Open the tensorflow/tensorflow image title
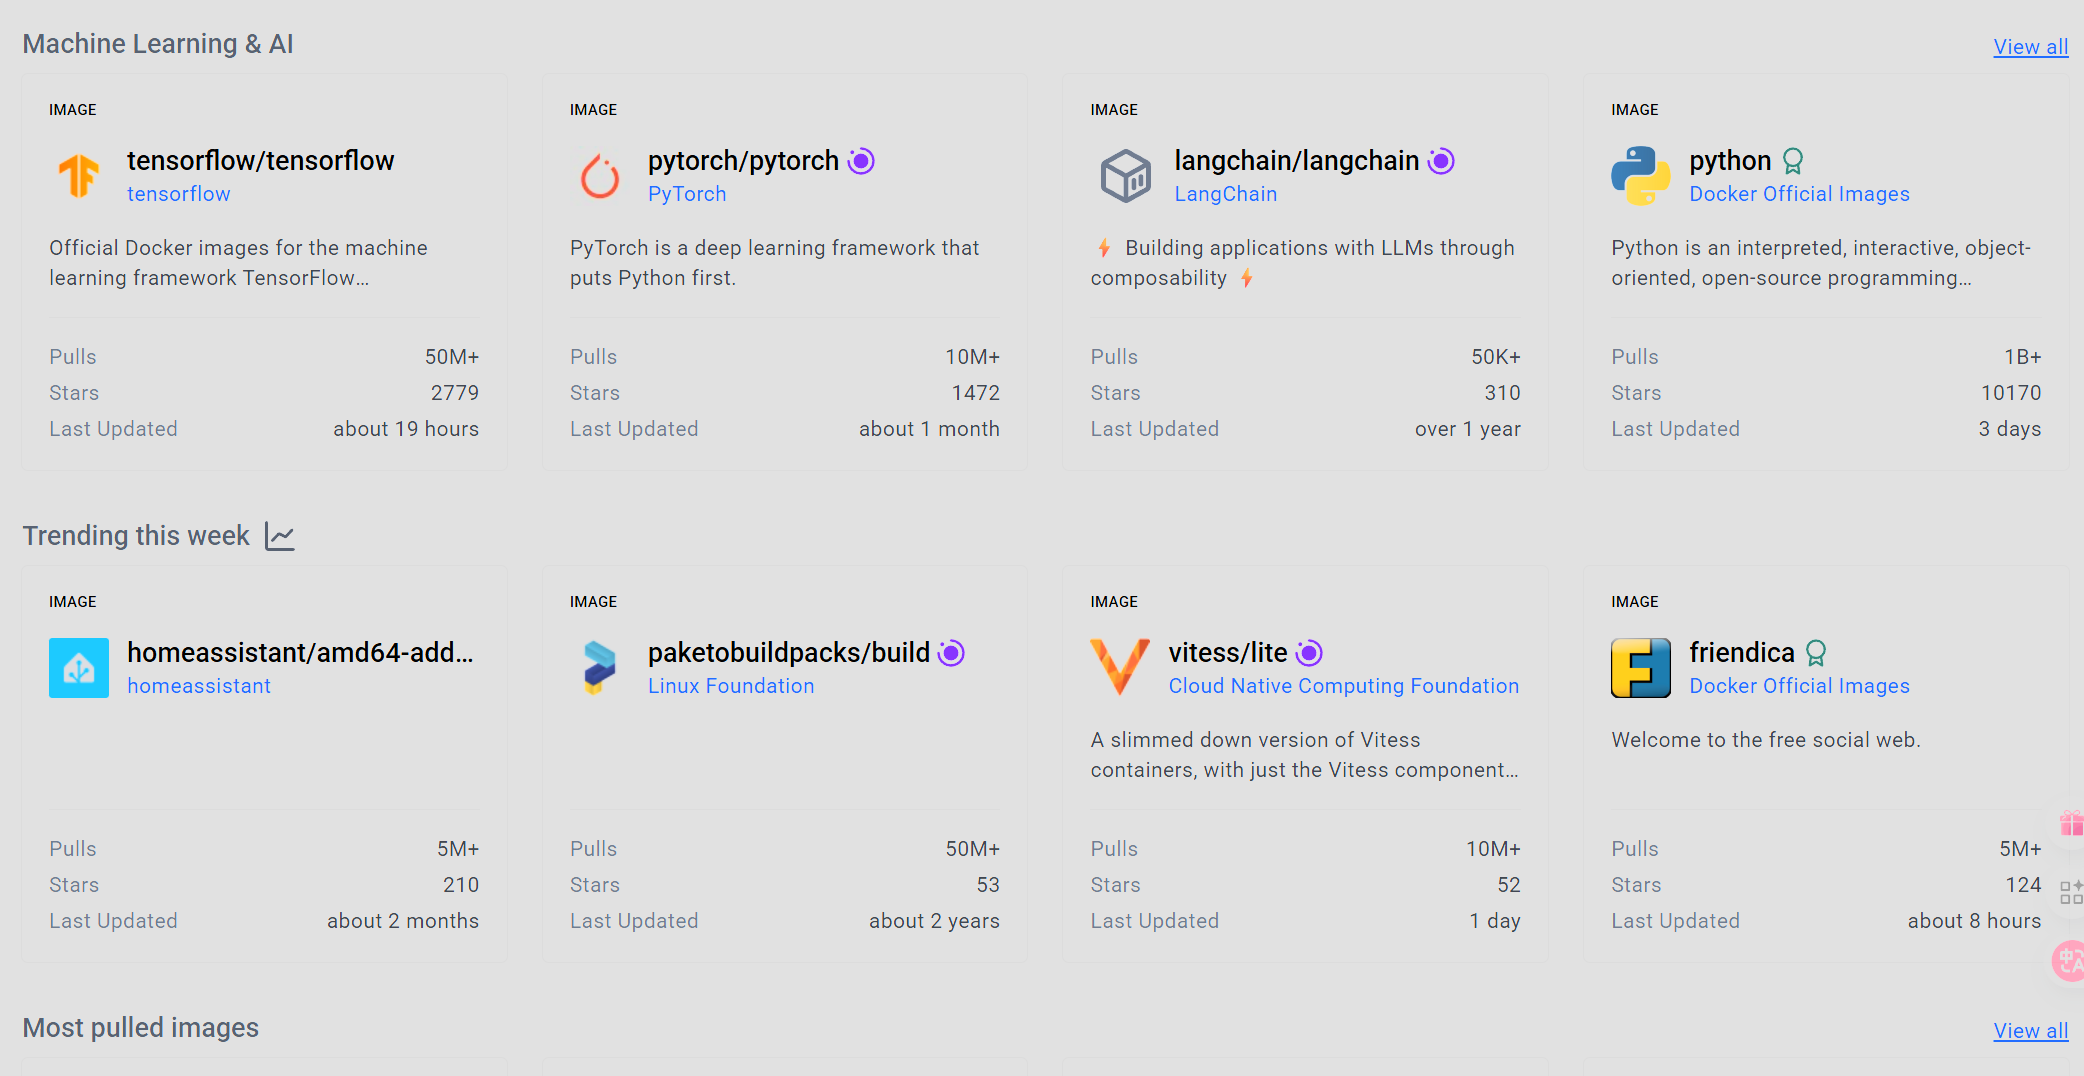 tap(260, 161)
